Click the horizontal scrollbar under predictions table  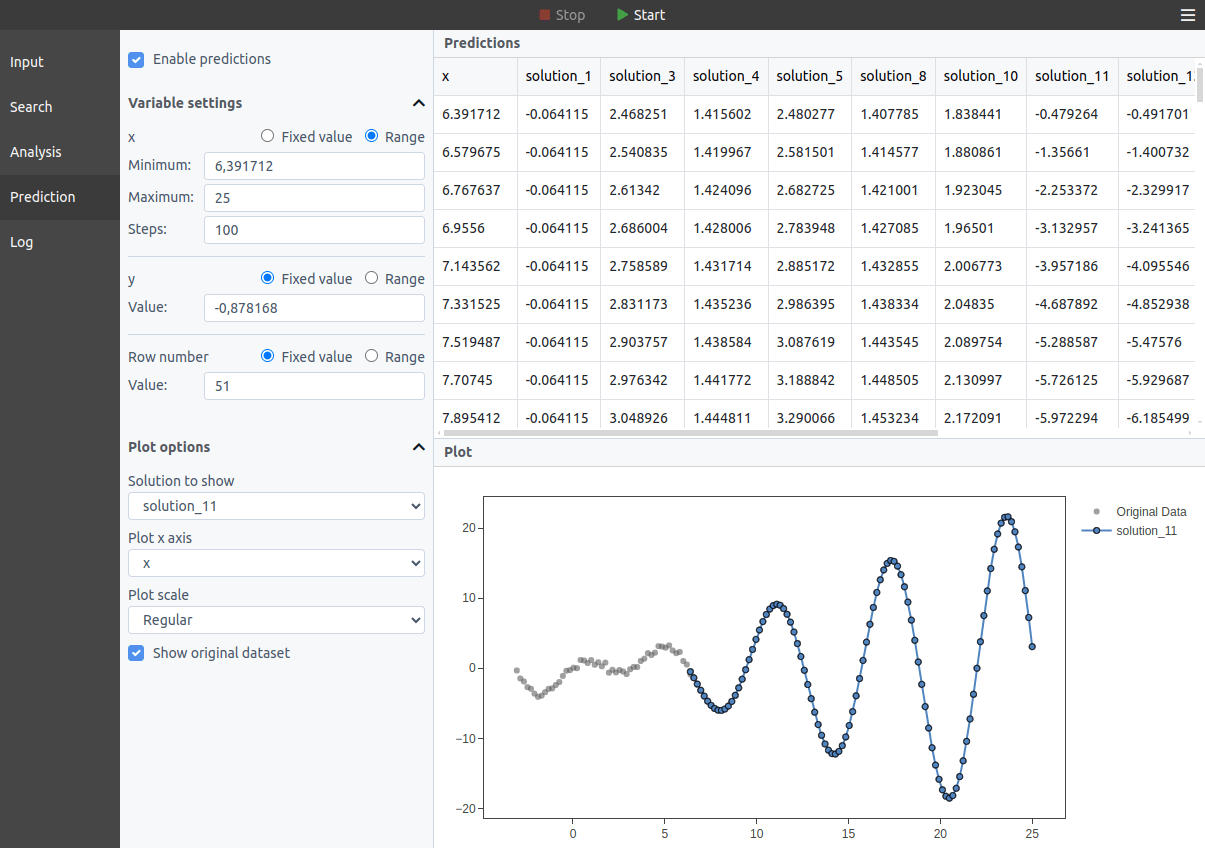click(x=688, y=433)
